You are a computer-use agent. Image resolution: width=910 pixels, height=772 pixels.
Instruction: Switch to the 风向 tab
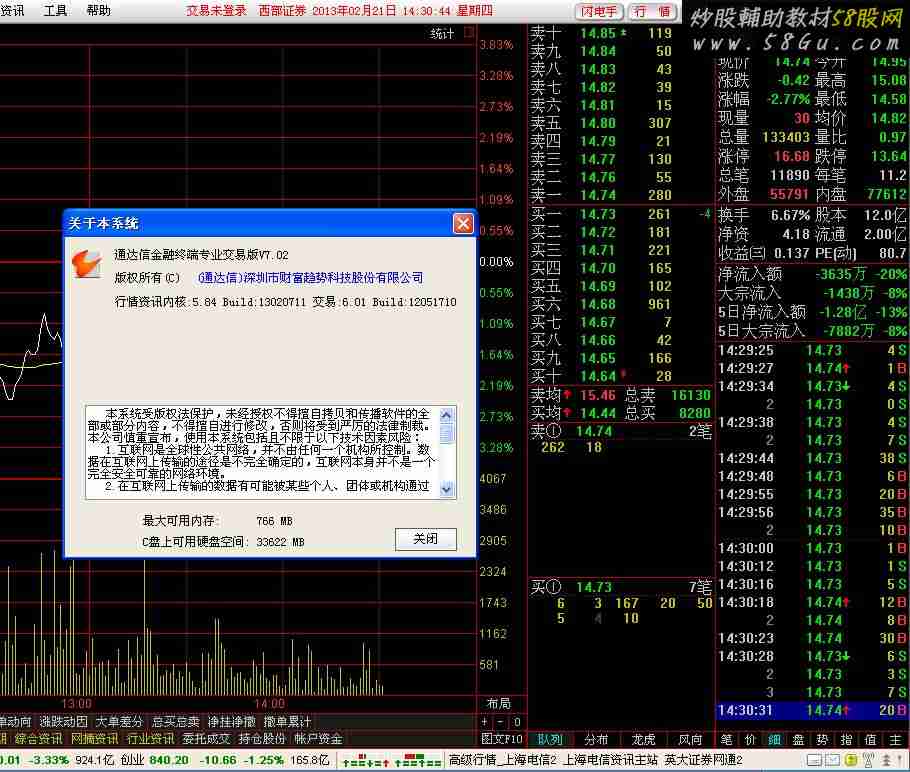click(690, 739)
